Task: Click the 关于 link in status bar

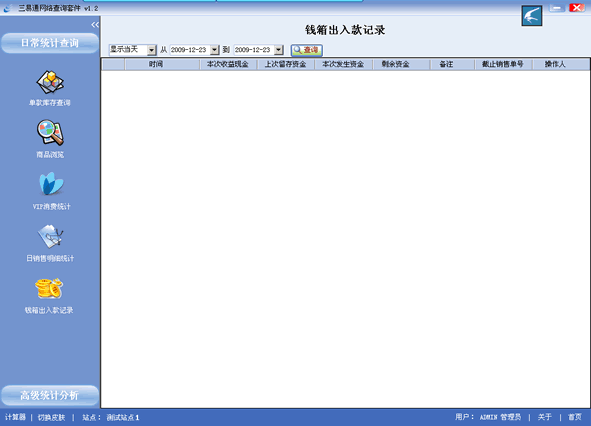Action: [x=545, y=417]
